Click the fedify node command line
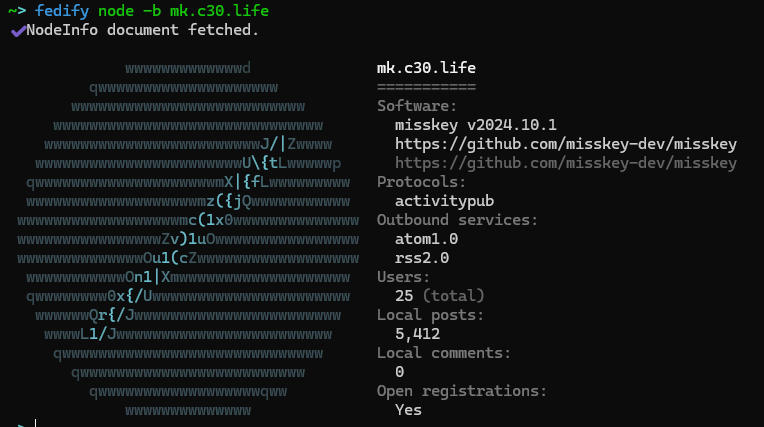The width and height of the screenshot is (764, 427). tap(138, 11)
